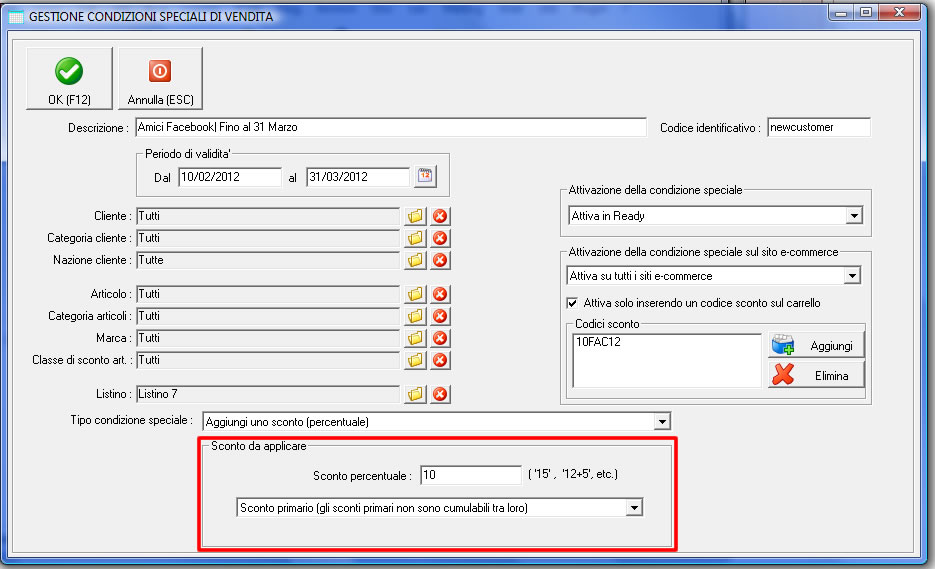Click the Nazione cliente 'Tutte' field
Image resolution: width=935 pixels, height=569 pixels.
click(x=268, y=260)
